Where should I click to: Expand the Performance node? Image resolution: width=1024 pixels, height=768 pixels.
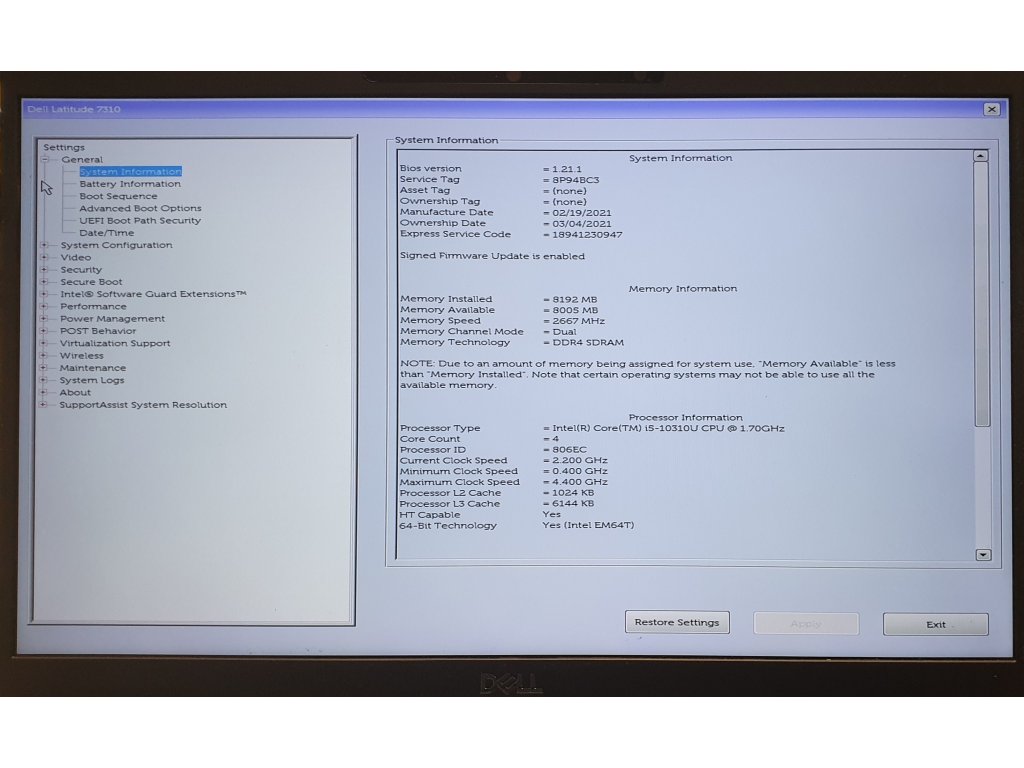[x=44, y=306]
